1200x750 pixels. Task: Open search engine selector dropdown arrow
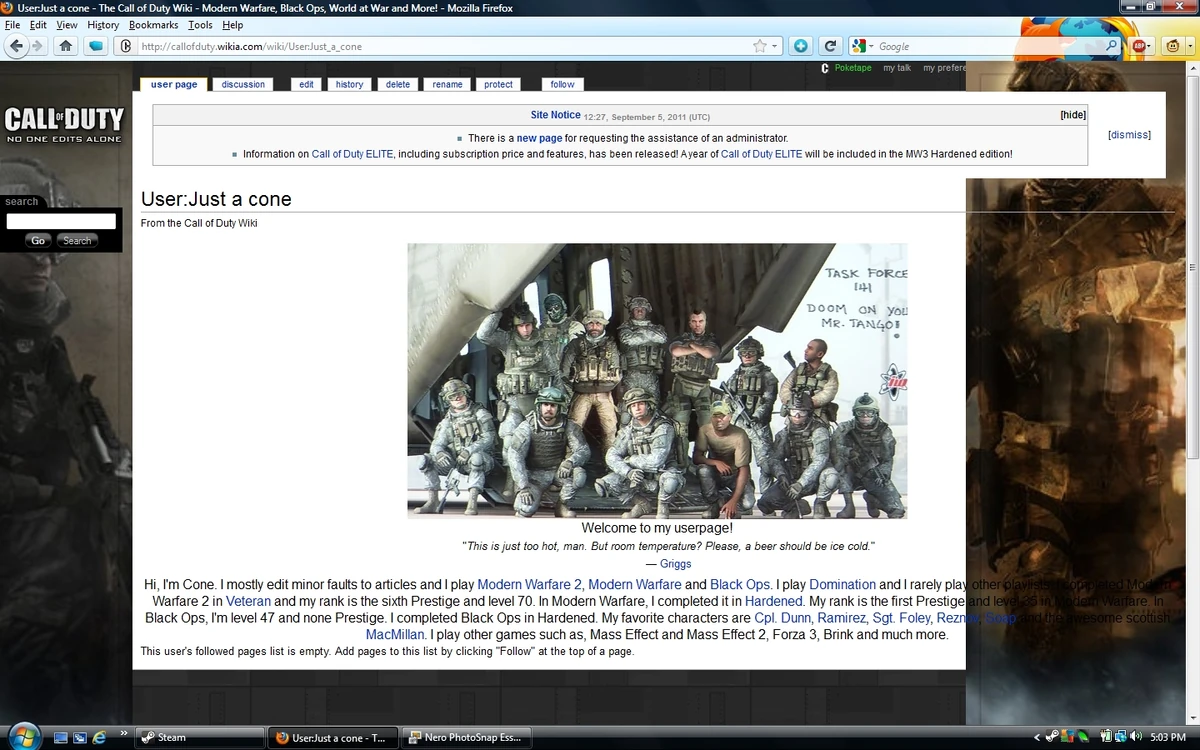click(x=871, y=46)
